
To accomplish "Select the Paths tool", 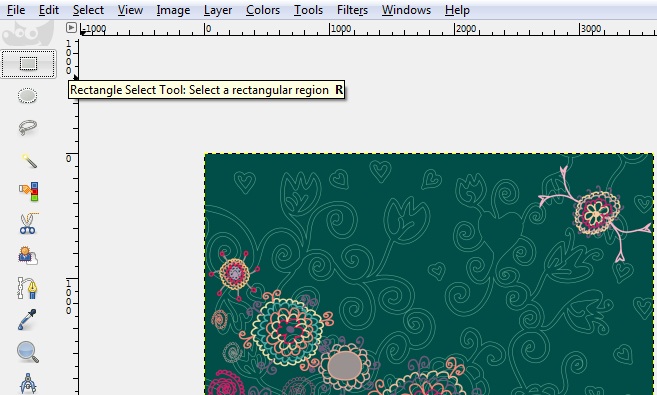I will coord(28,288).
